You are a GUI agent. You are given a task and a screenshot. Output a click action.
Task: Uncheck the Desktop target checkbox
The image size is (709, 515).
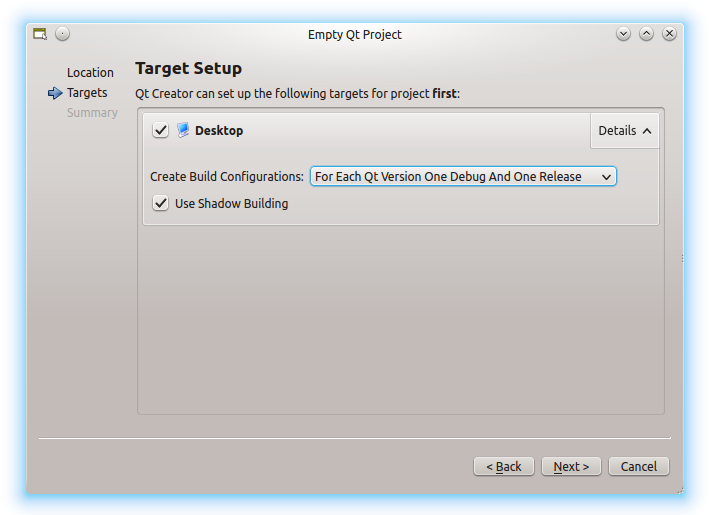pos(161,131)
